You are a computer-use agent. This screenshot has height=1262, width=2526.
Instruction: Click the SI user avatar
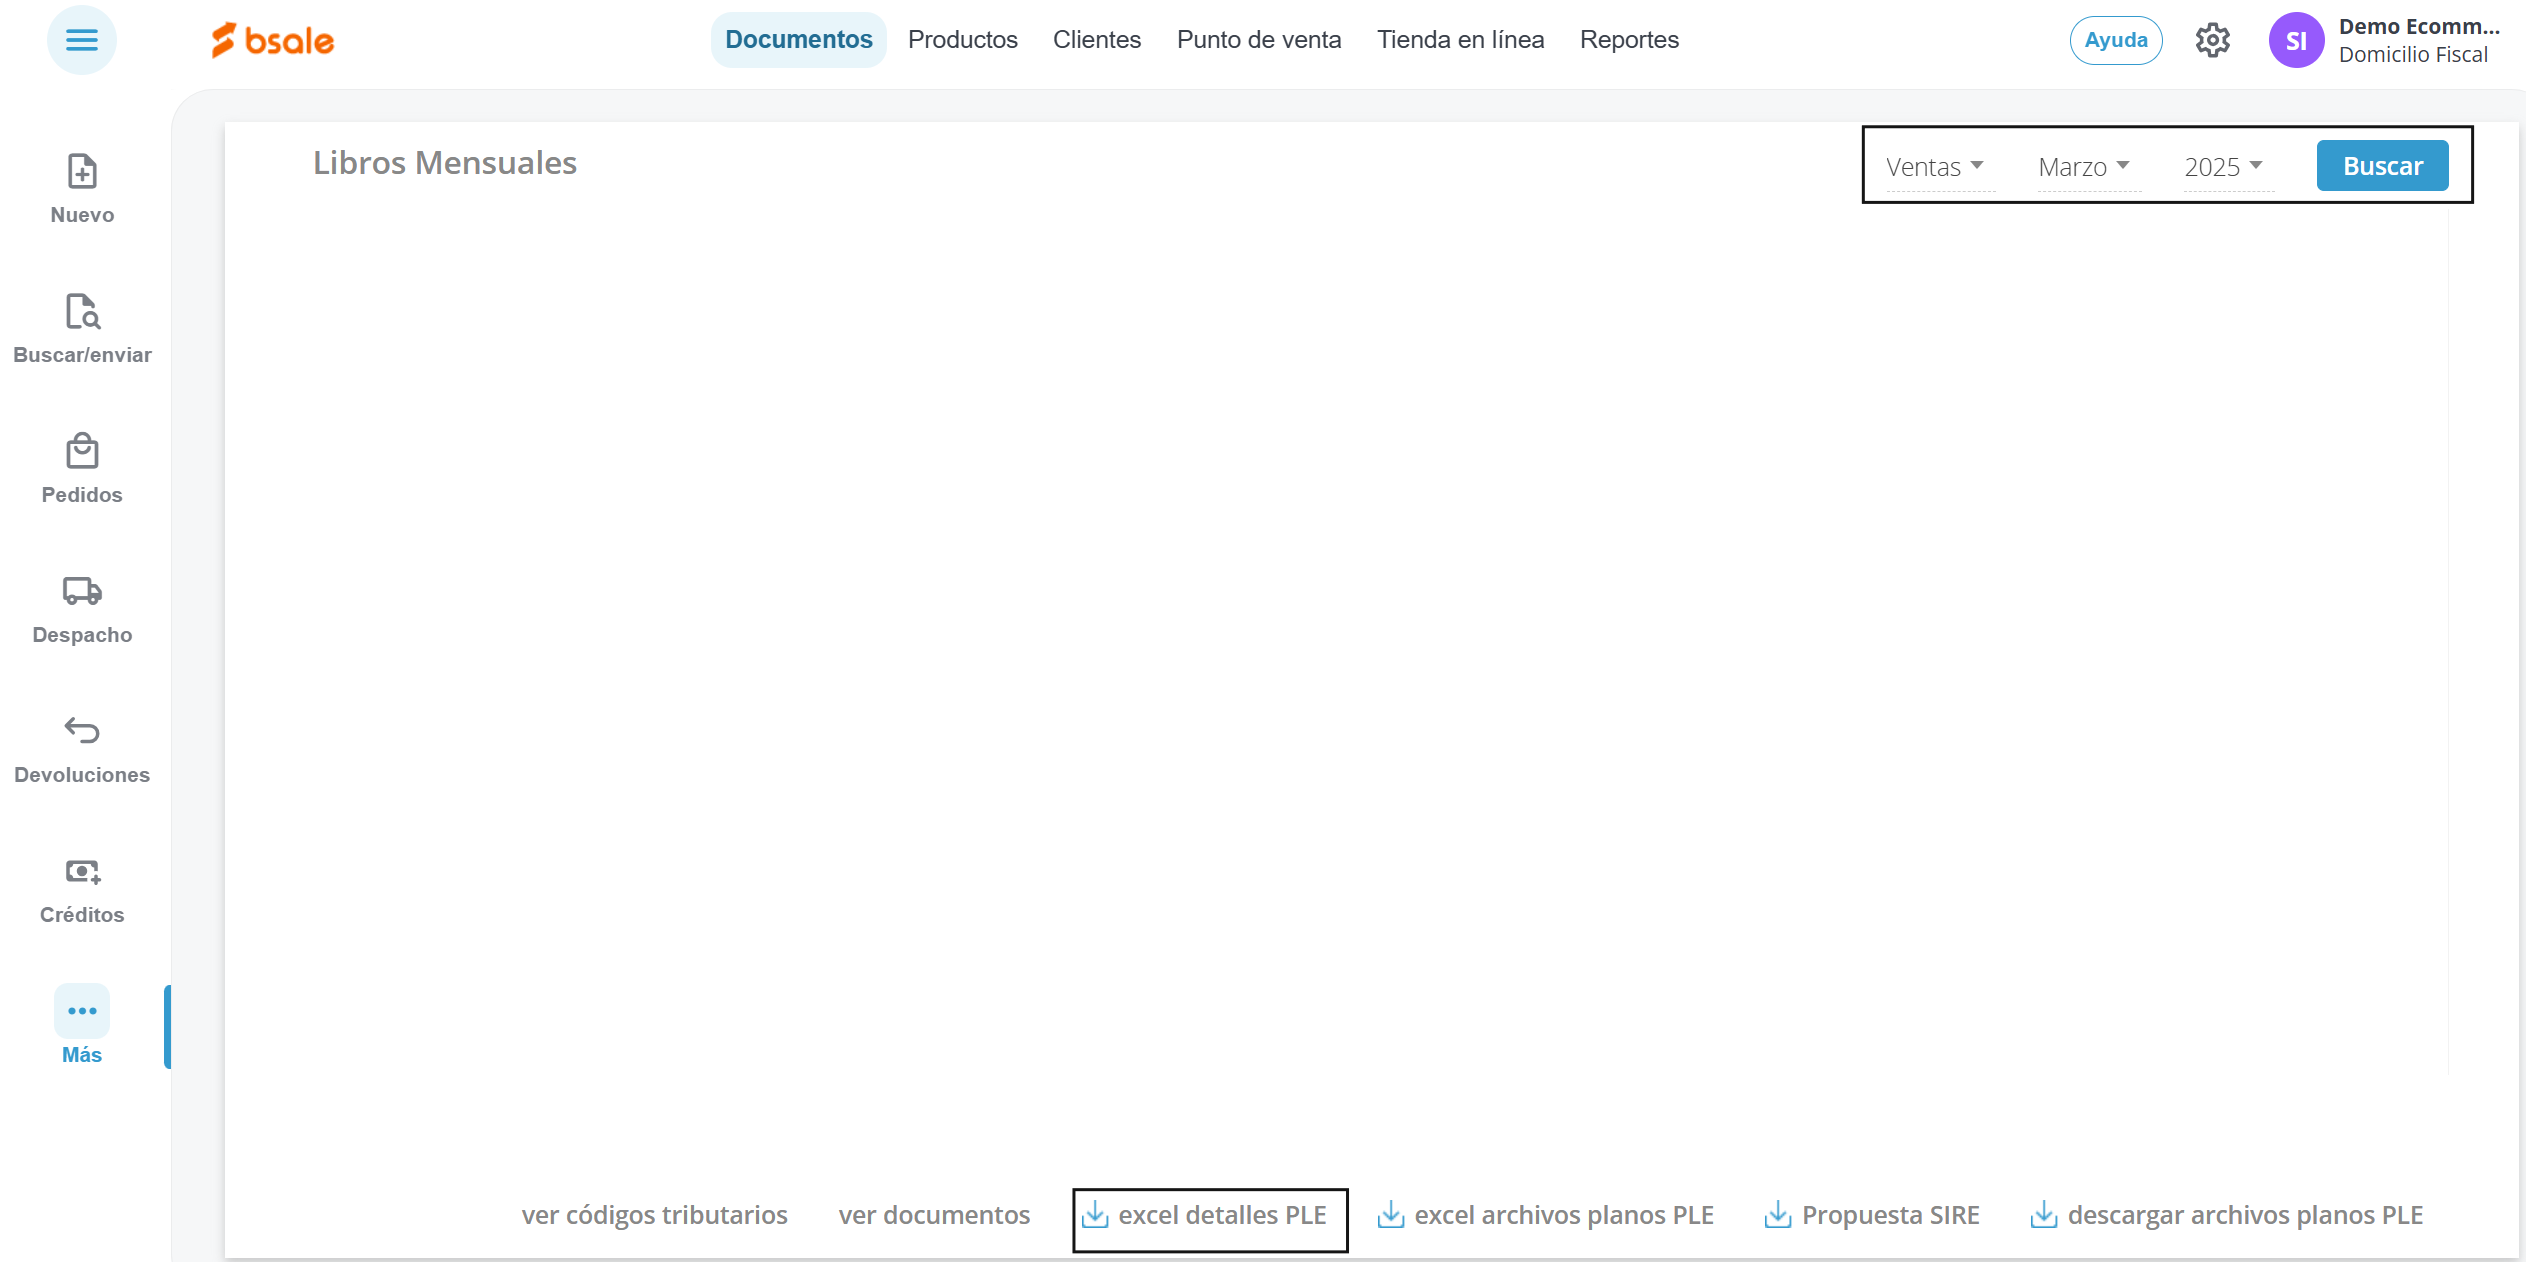[2296, 40]
